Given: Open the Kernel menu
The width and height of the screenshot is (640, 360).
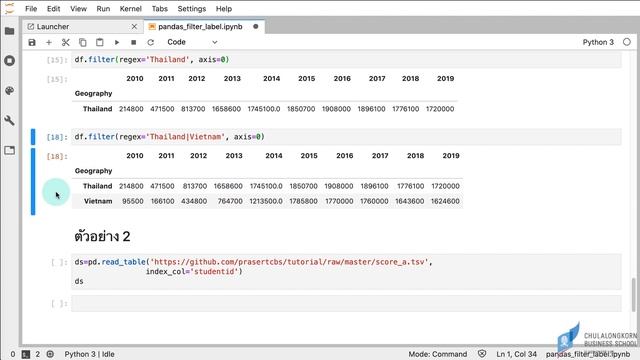Looking at the screenshot, I should click(131, 9).
